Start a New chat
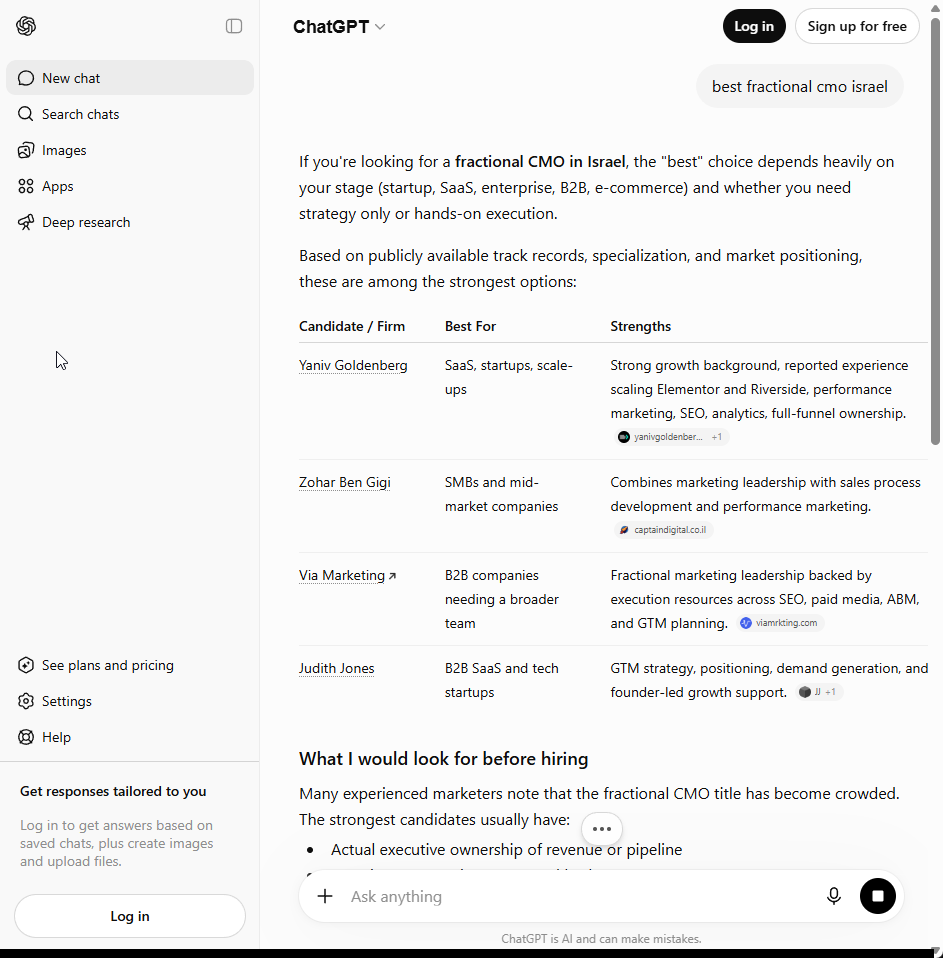 [x=130, y=78]
